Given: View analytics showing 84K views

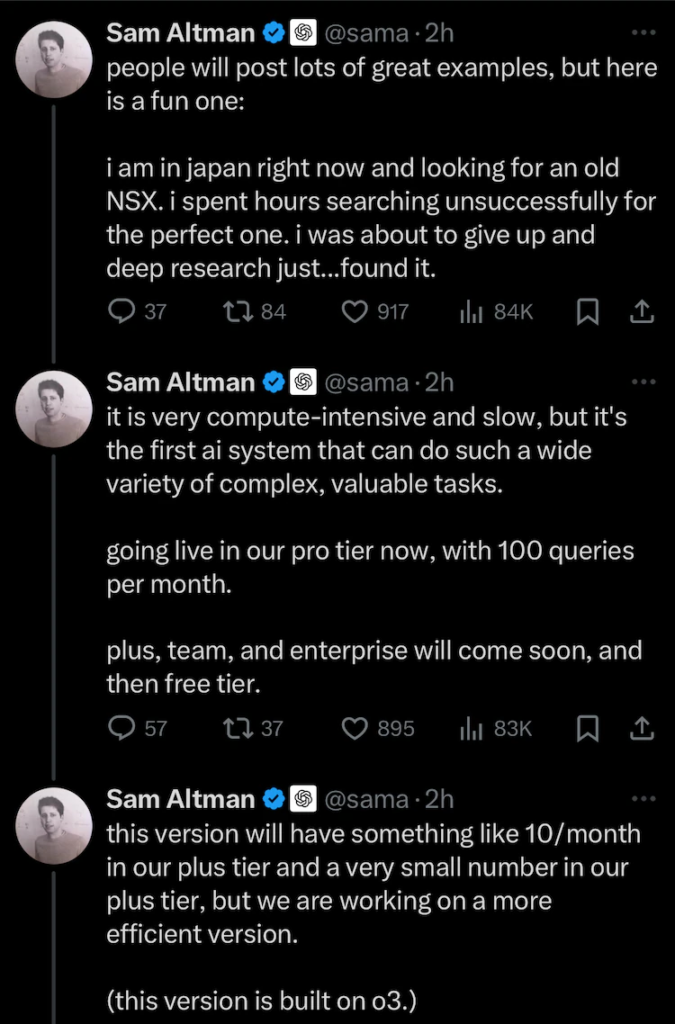Looking at the screenshot, I should point(470,312).
